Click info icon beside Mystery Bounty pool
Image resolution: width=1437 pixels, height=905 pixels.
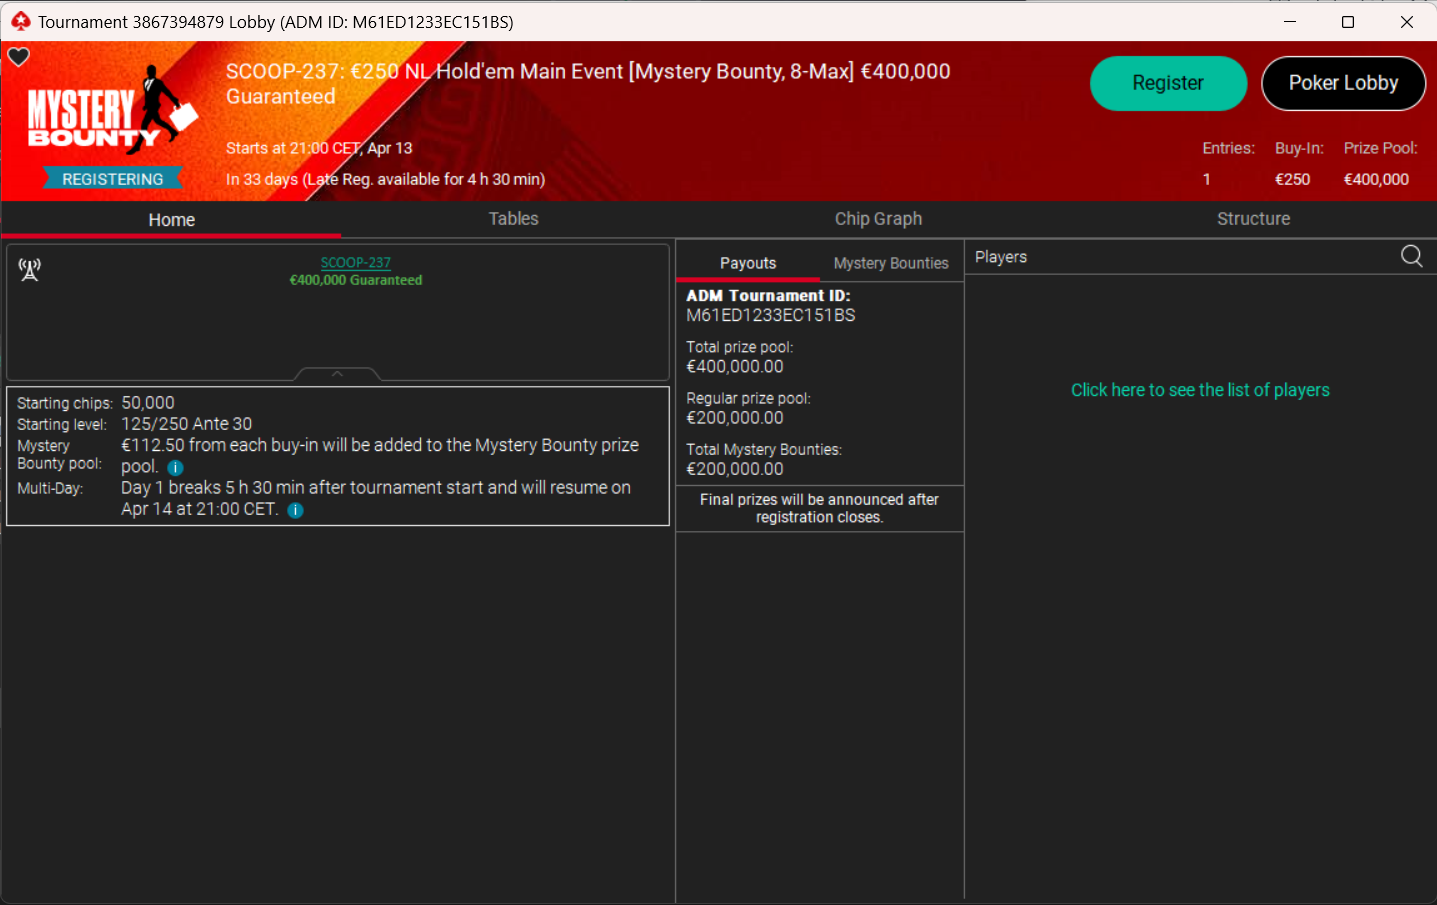click(175, 467)
